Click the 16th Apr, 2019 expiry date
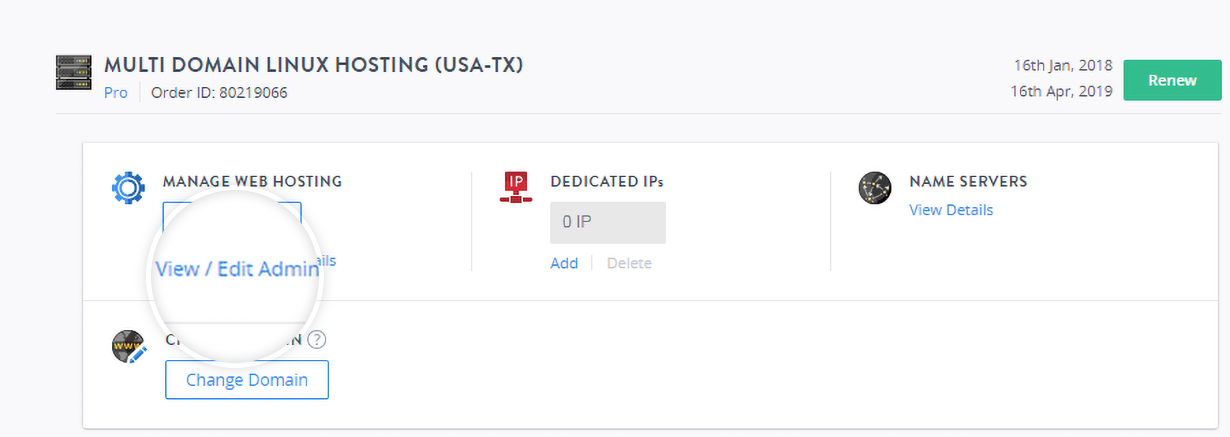 (1062, 91)
